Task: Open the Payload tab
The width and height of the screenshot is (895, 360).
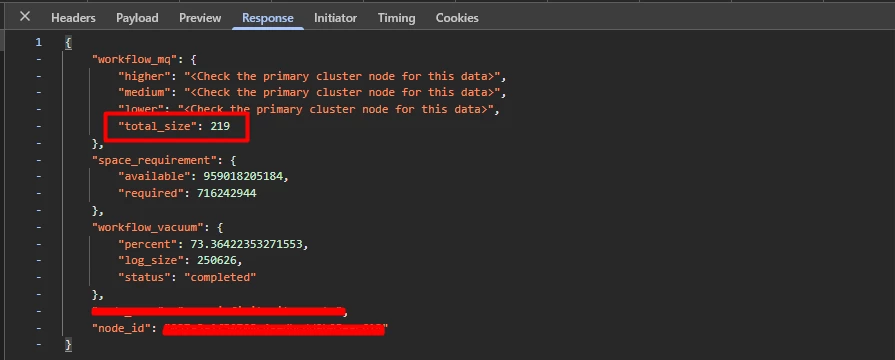Action: [x=137, y=18]
